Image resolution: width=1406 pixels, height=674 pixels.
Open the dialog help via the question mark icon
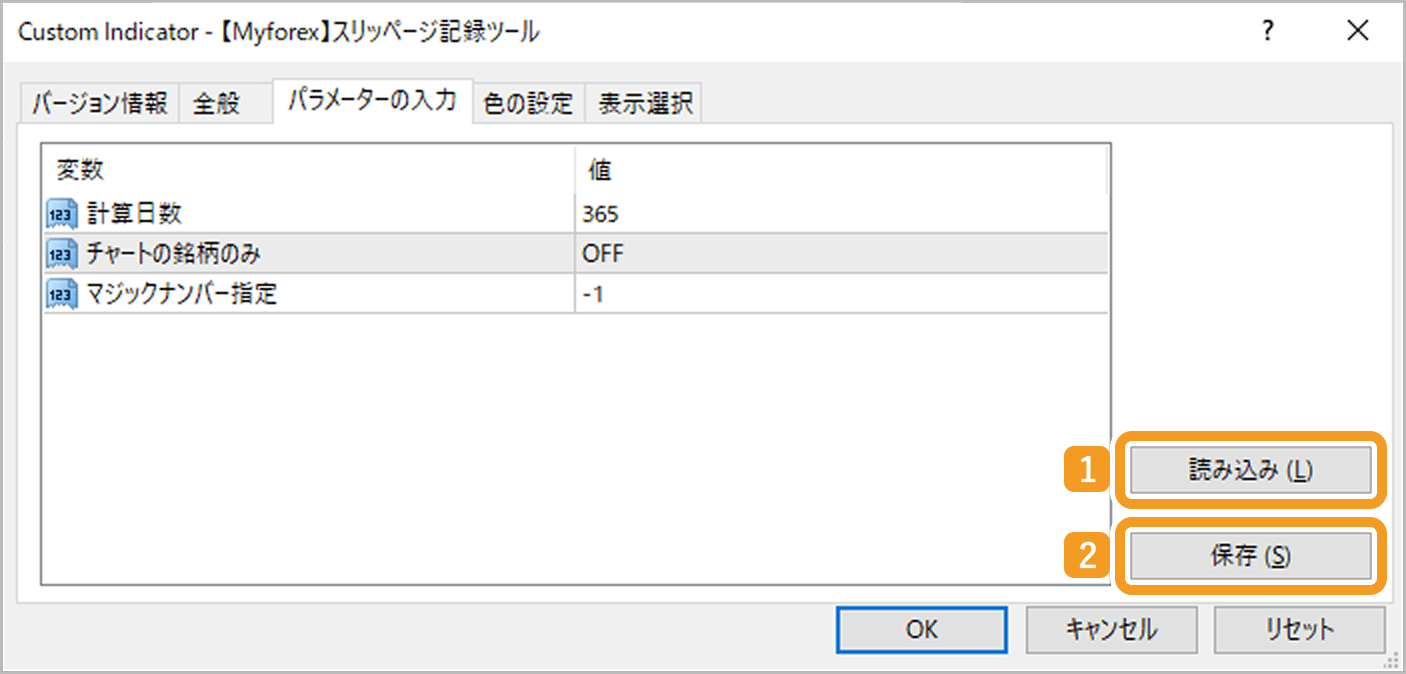(x=1267, y=32)
